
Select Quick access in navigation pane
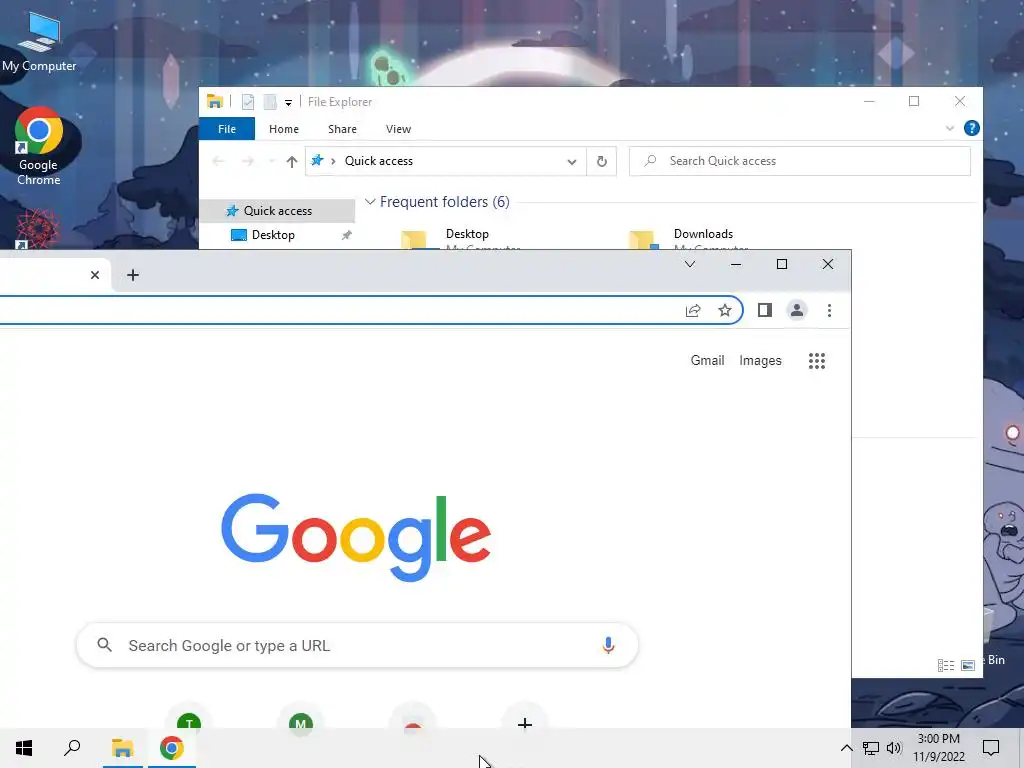(x=278, y=210)
